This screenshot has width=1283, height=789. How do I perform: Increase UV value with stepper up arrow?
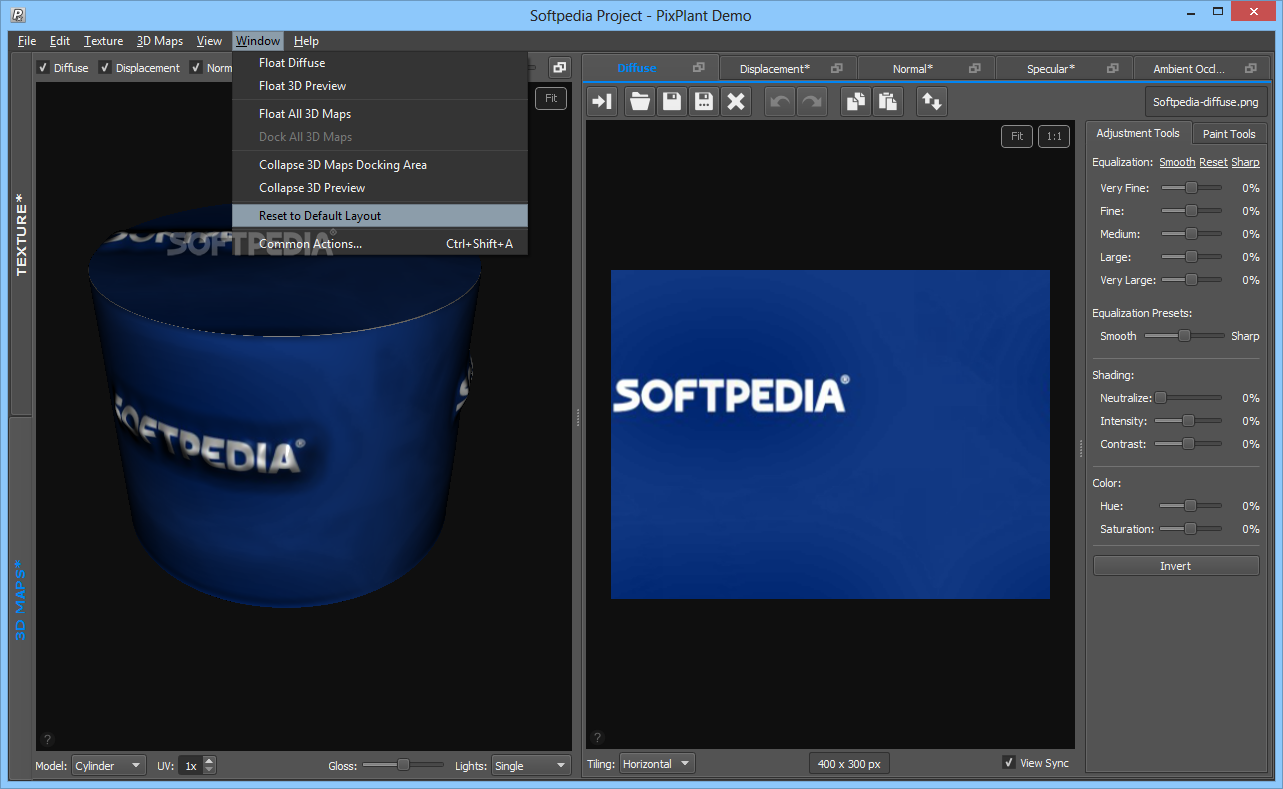[x=209, y=761]
